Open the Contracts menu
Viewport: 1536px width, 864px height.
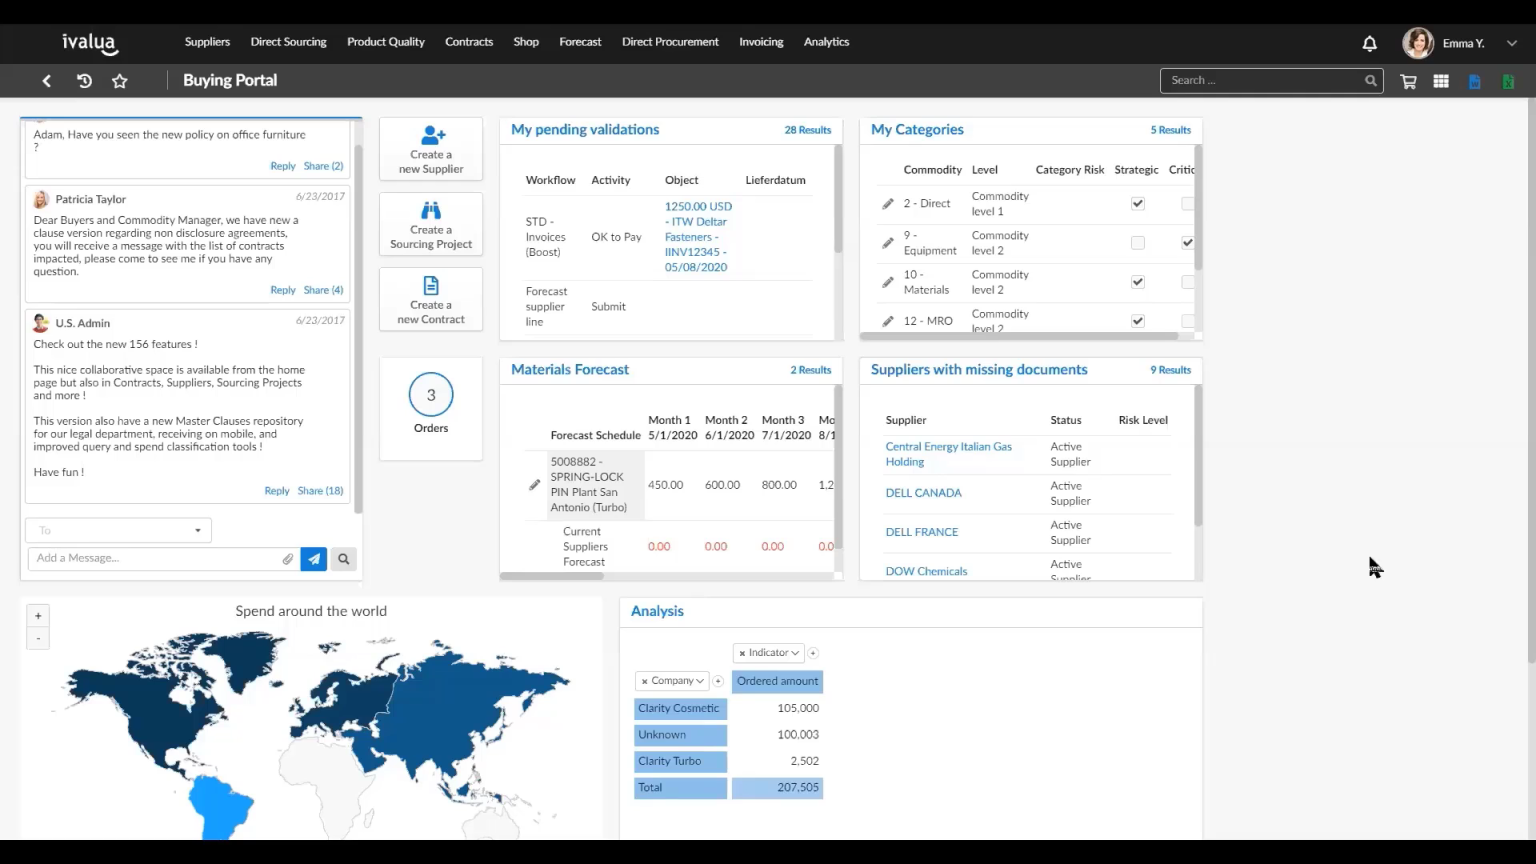(x=469, y=42)
